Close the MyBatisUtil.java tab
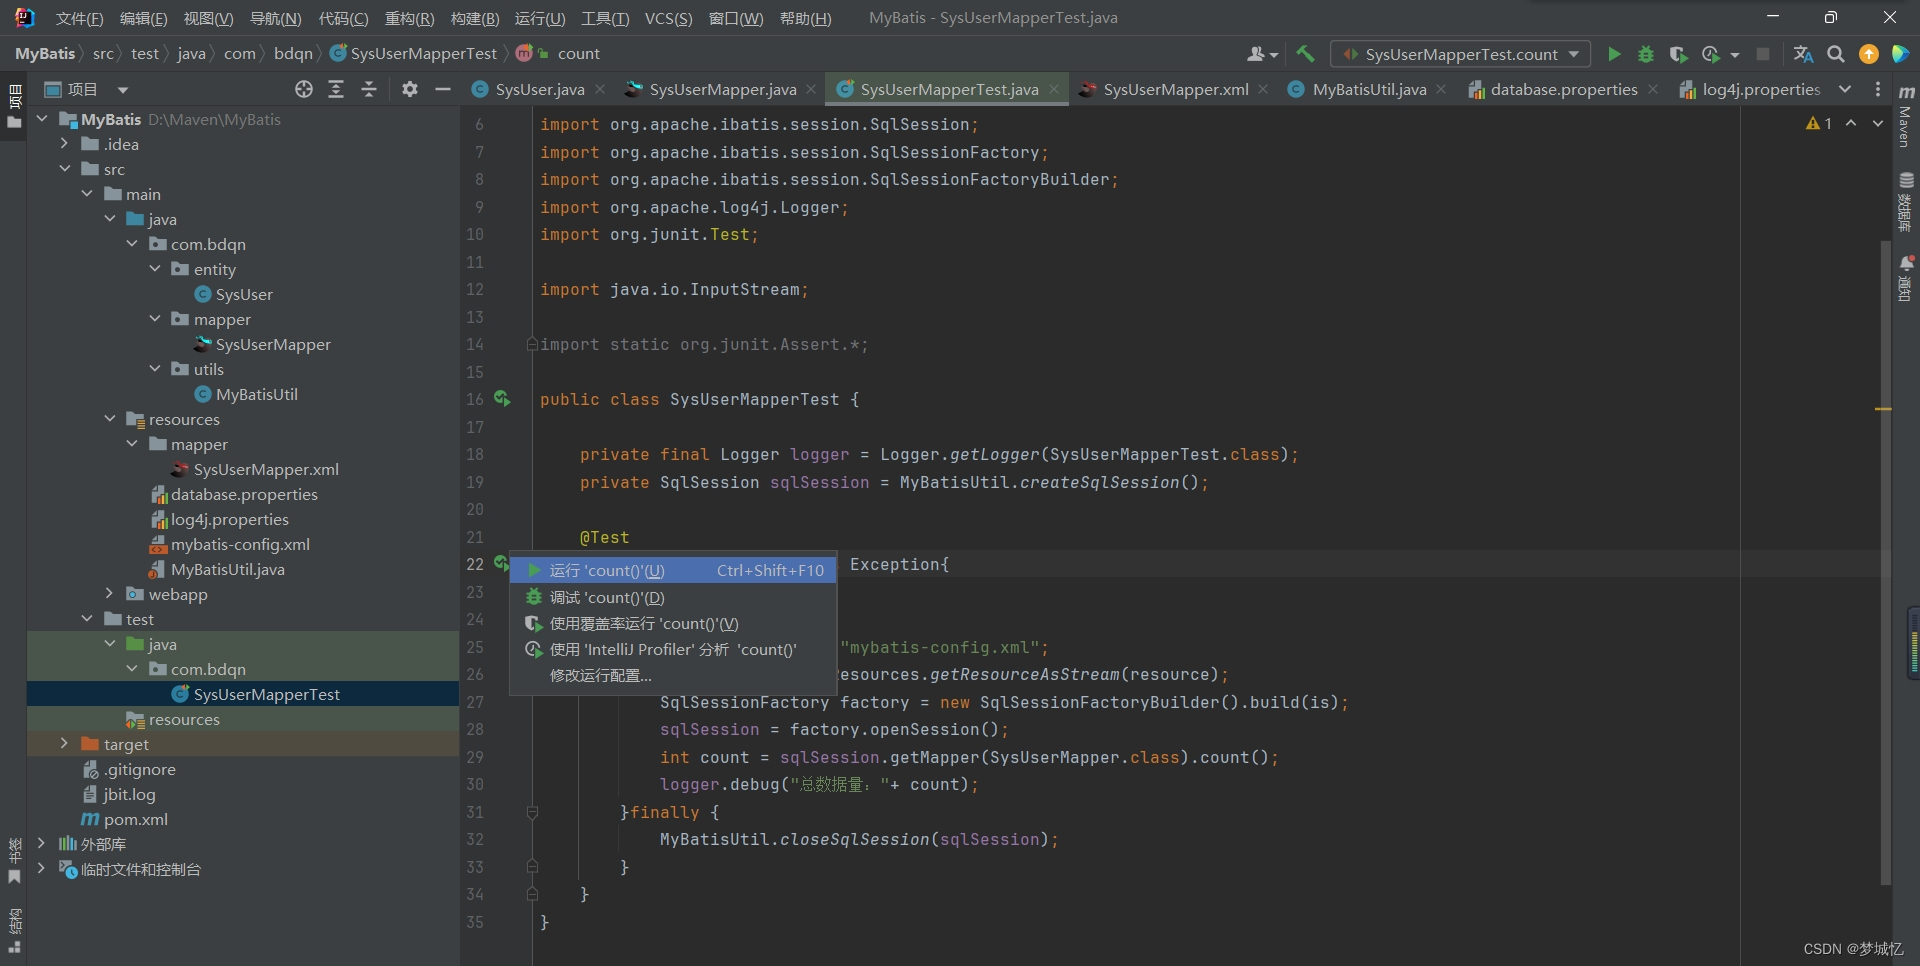1920x966 pixels. [1441, 89]
